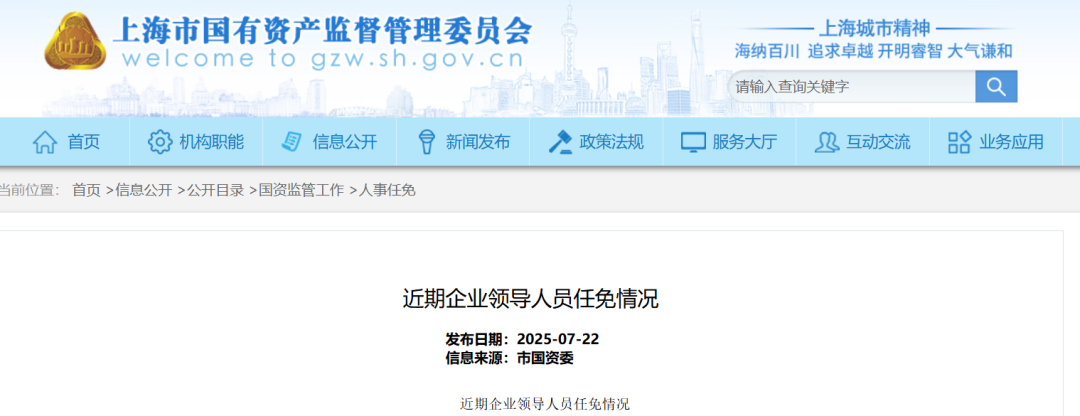The height and width of the screenshot is (416, 1080).
Task: Click the welcome to gzw.sh.gov.cn text
Action: pyautogui.click(x=322, y=59)
